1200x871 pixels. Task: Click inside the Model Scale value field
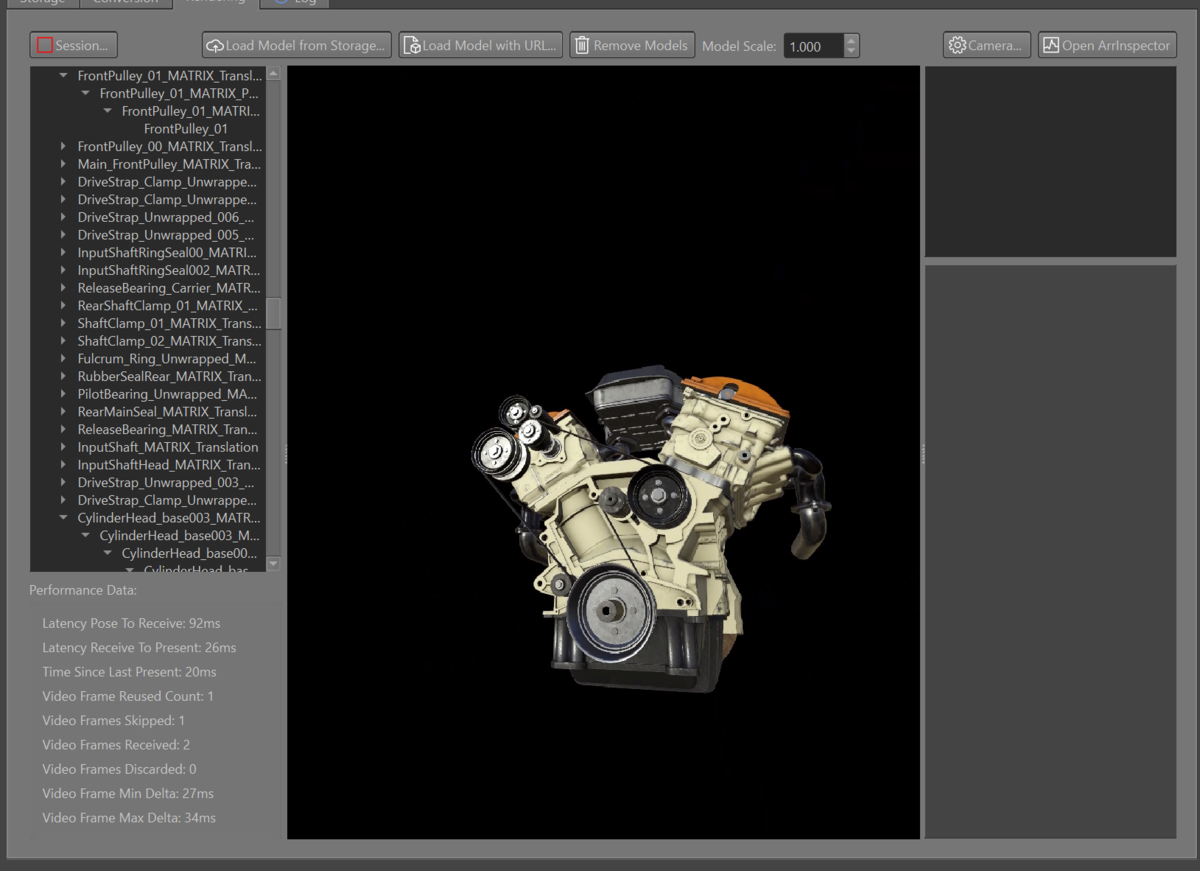[812, 46]
